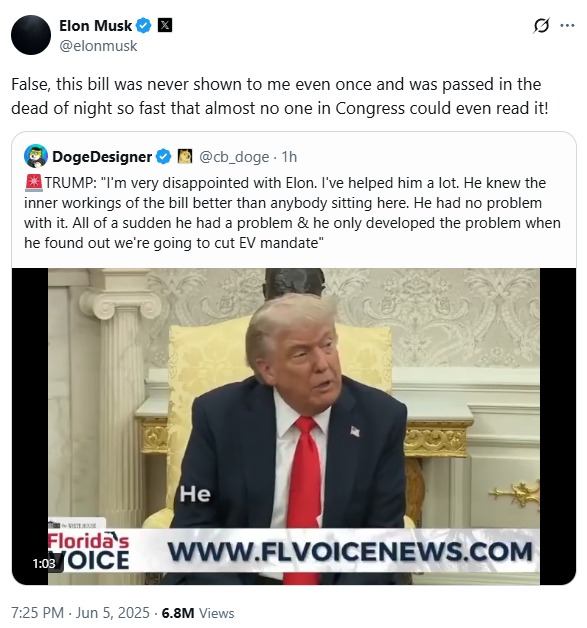View the 6.8M Views count
This screenshot has width=587, height=628.
pyautogui.click(x=198, y=613)
